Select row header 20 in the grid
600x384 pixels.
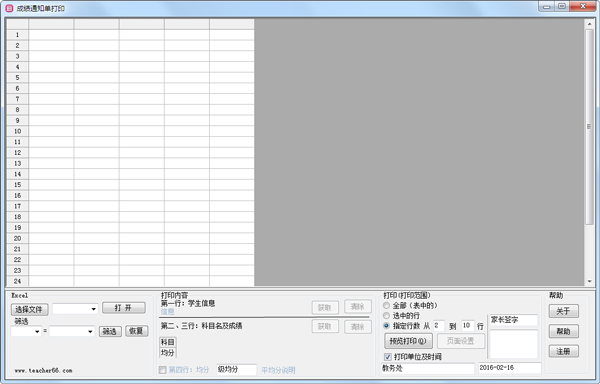[x=18, y=238]
